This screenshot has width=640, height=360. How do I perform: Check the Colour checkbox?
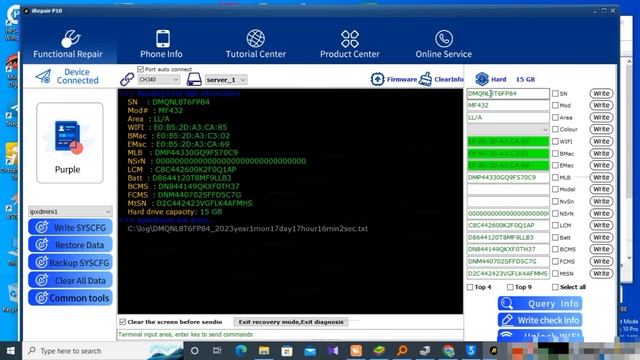[x=555, y=129]
